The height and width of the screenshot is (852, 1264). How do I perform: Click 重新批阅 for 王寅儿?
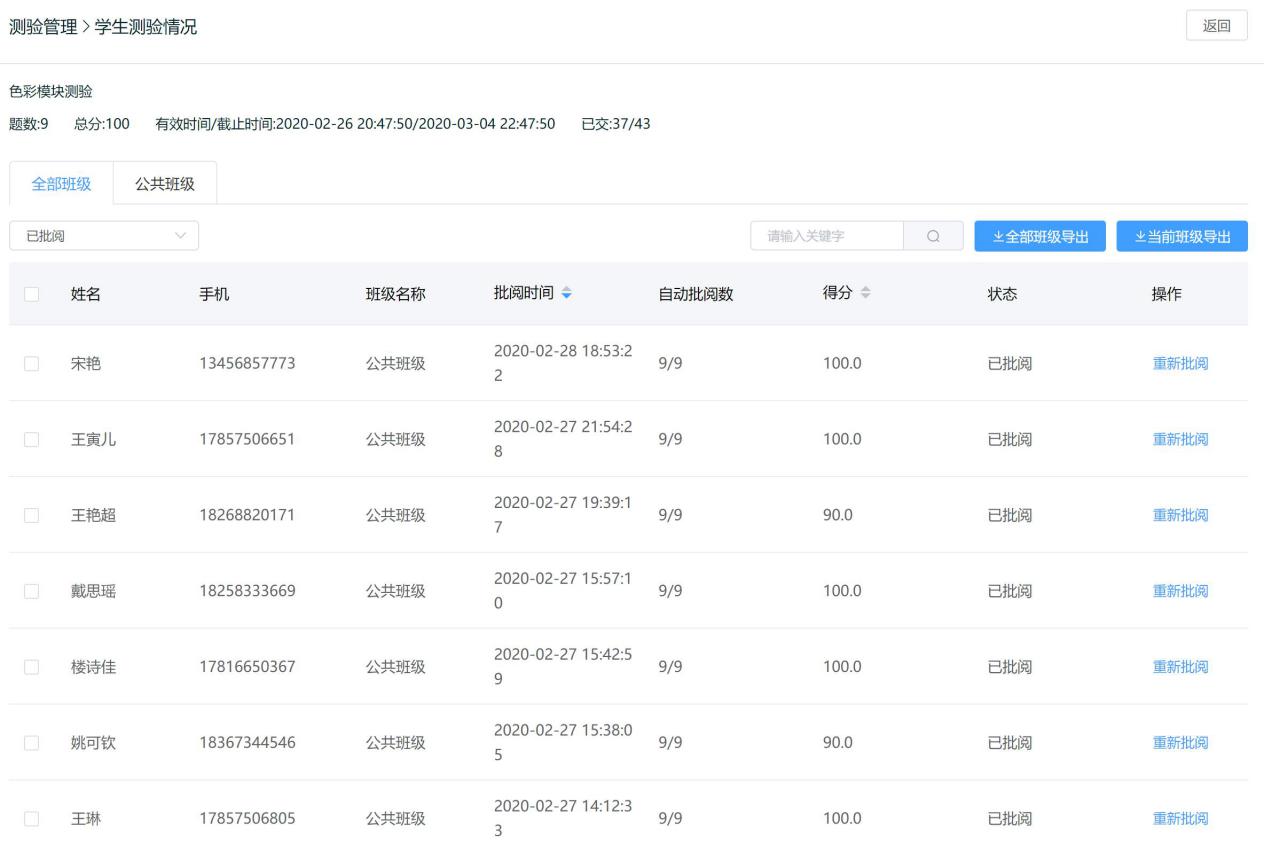point(1180,439)
